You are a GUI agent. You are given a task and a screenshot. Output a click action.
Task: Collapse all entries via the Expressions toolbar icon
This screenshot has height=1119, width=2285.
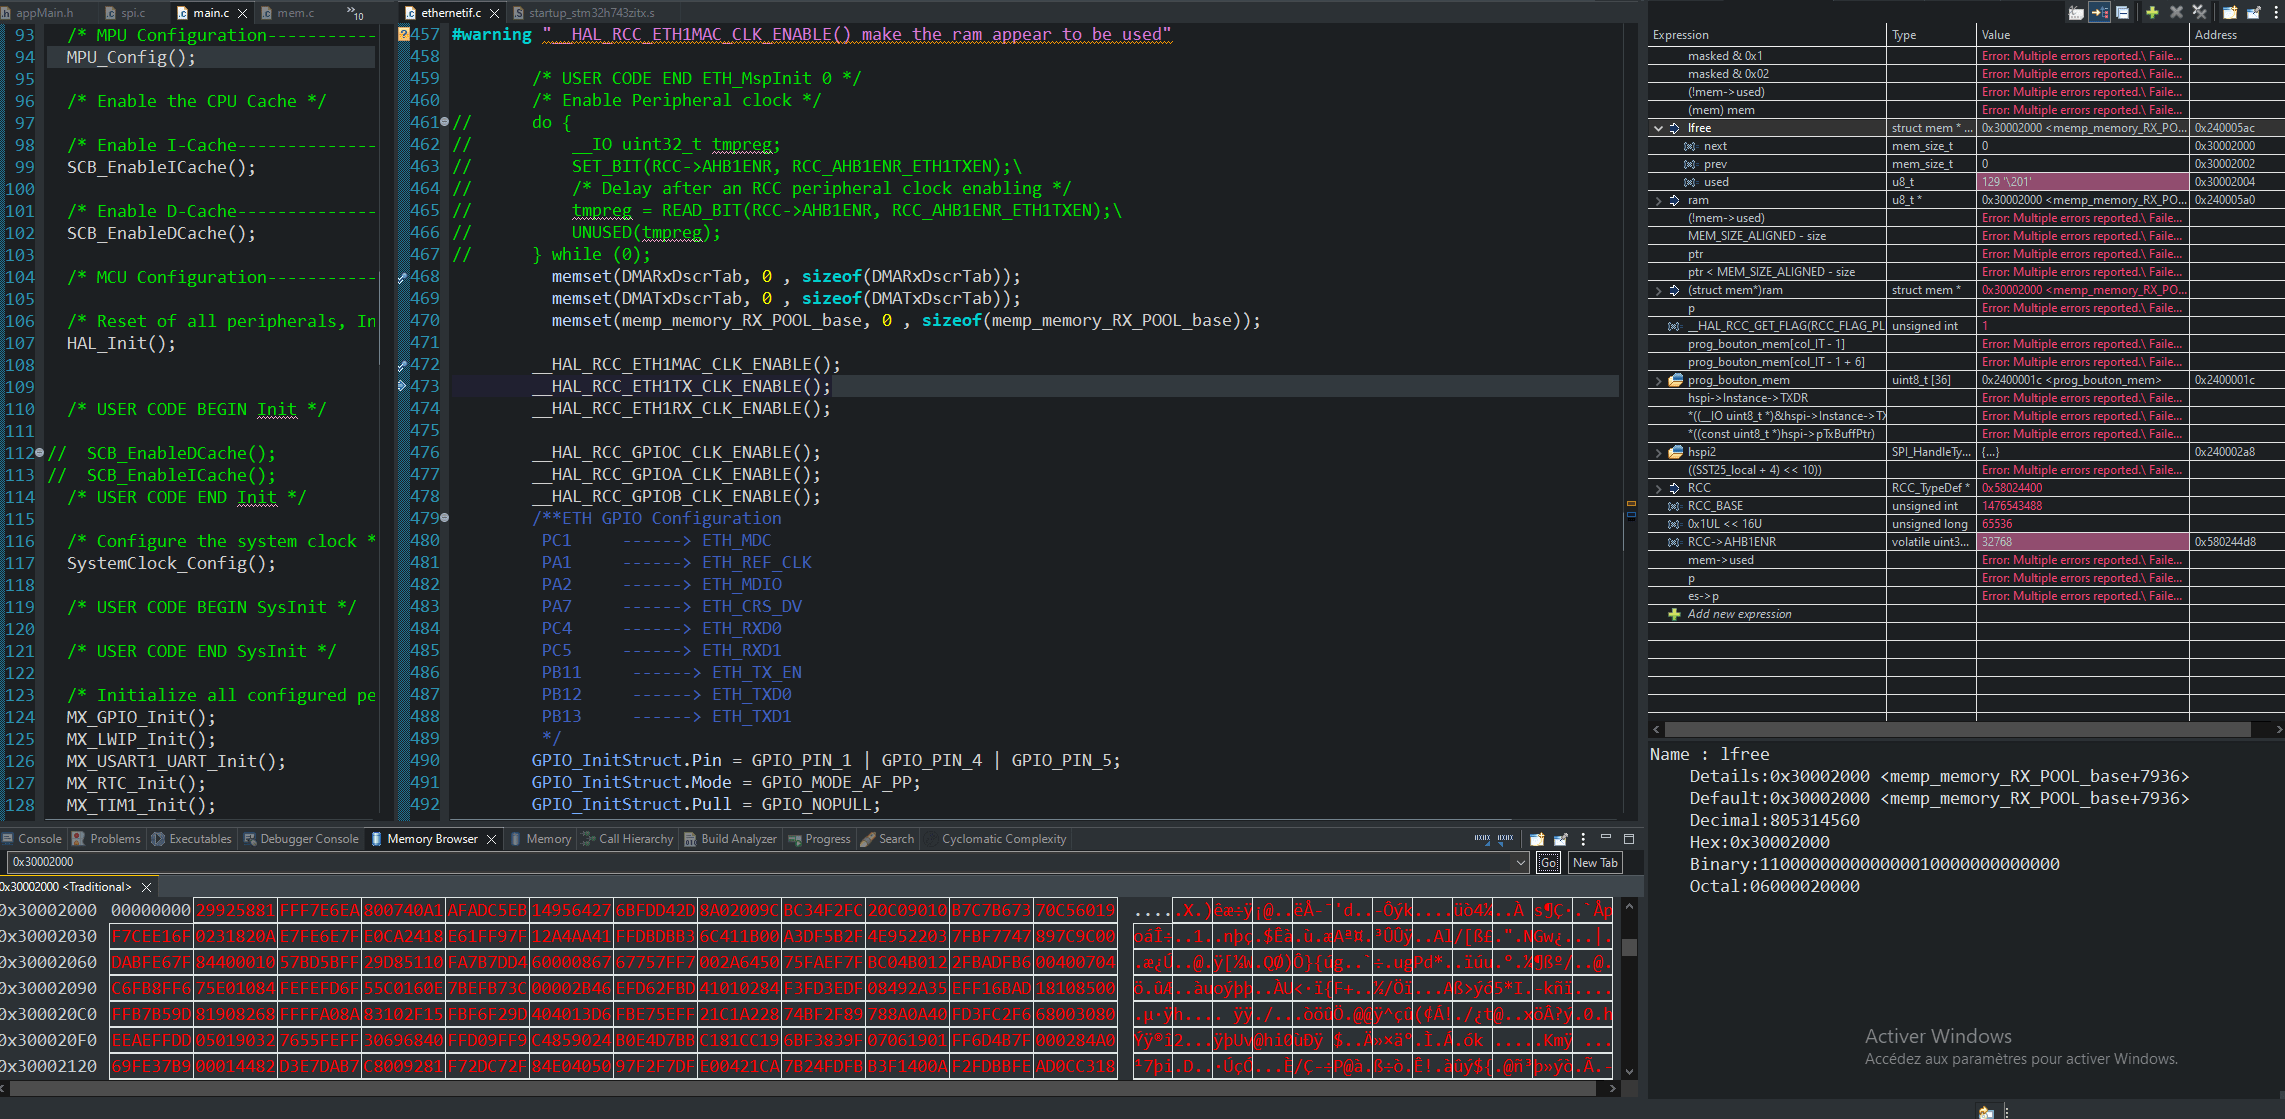(x=2122, y=13)
